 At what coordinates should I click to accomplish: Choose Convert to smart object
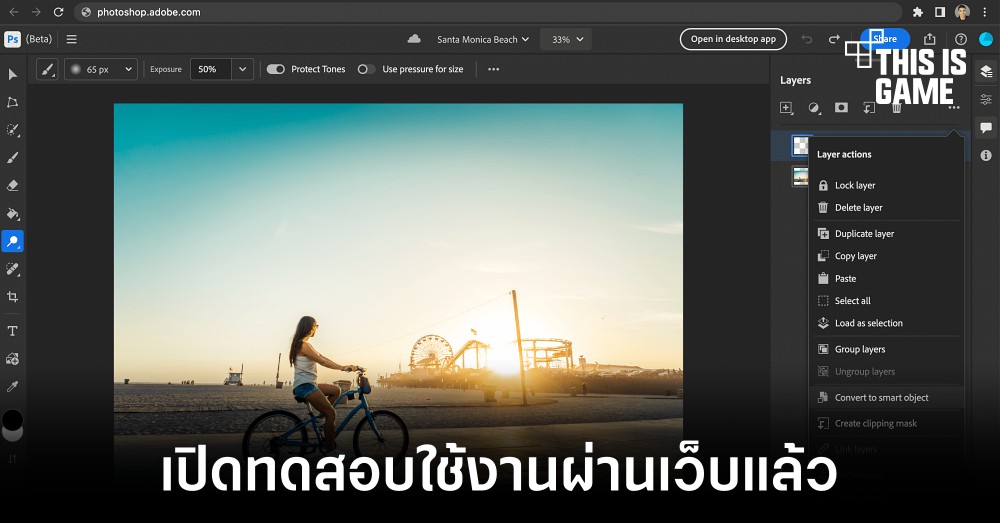[886, 397]
